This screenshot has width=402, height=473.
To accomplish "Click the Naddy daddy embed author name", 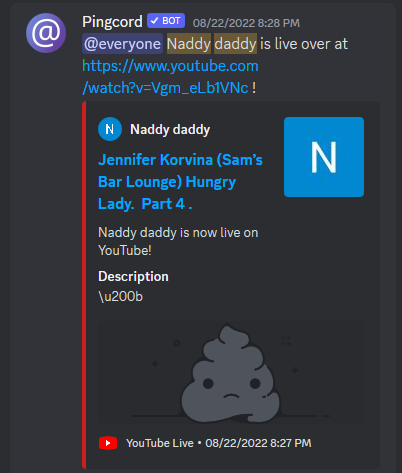I will click(170, 129).
